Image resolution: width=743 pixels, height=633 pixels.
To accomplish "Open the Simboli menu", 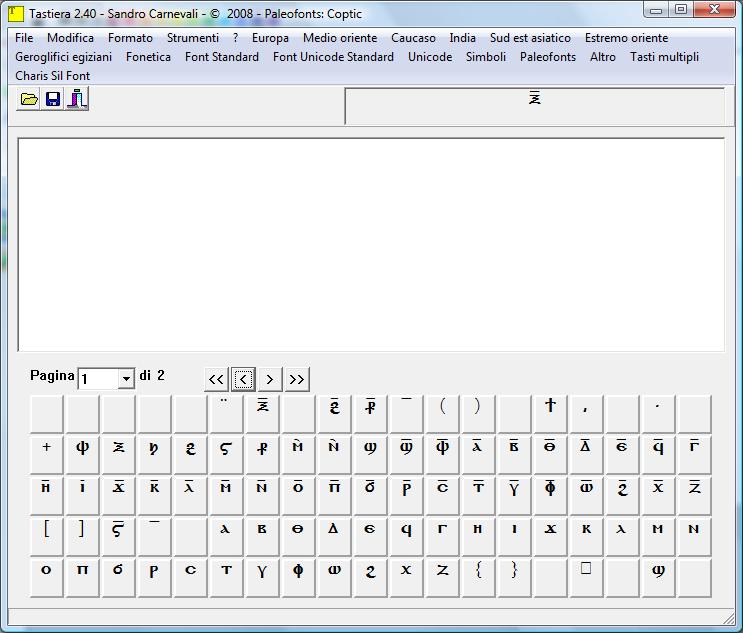I will (486, 57).
